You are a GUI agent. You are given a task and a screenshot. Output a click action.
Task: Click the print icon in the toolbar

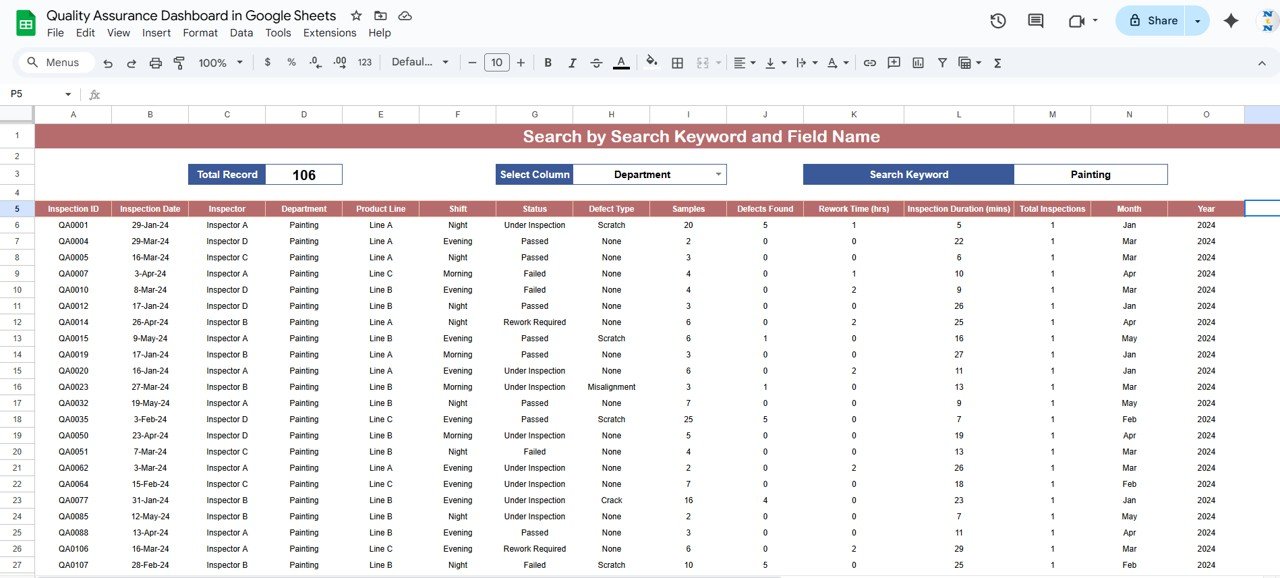(155, 63)
